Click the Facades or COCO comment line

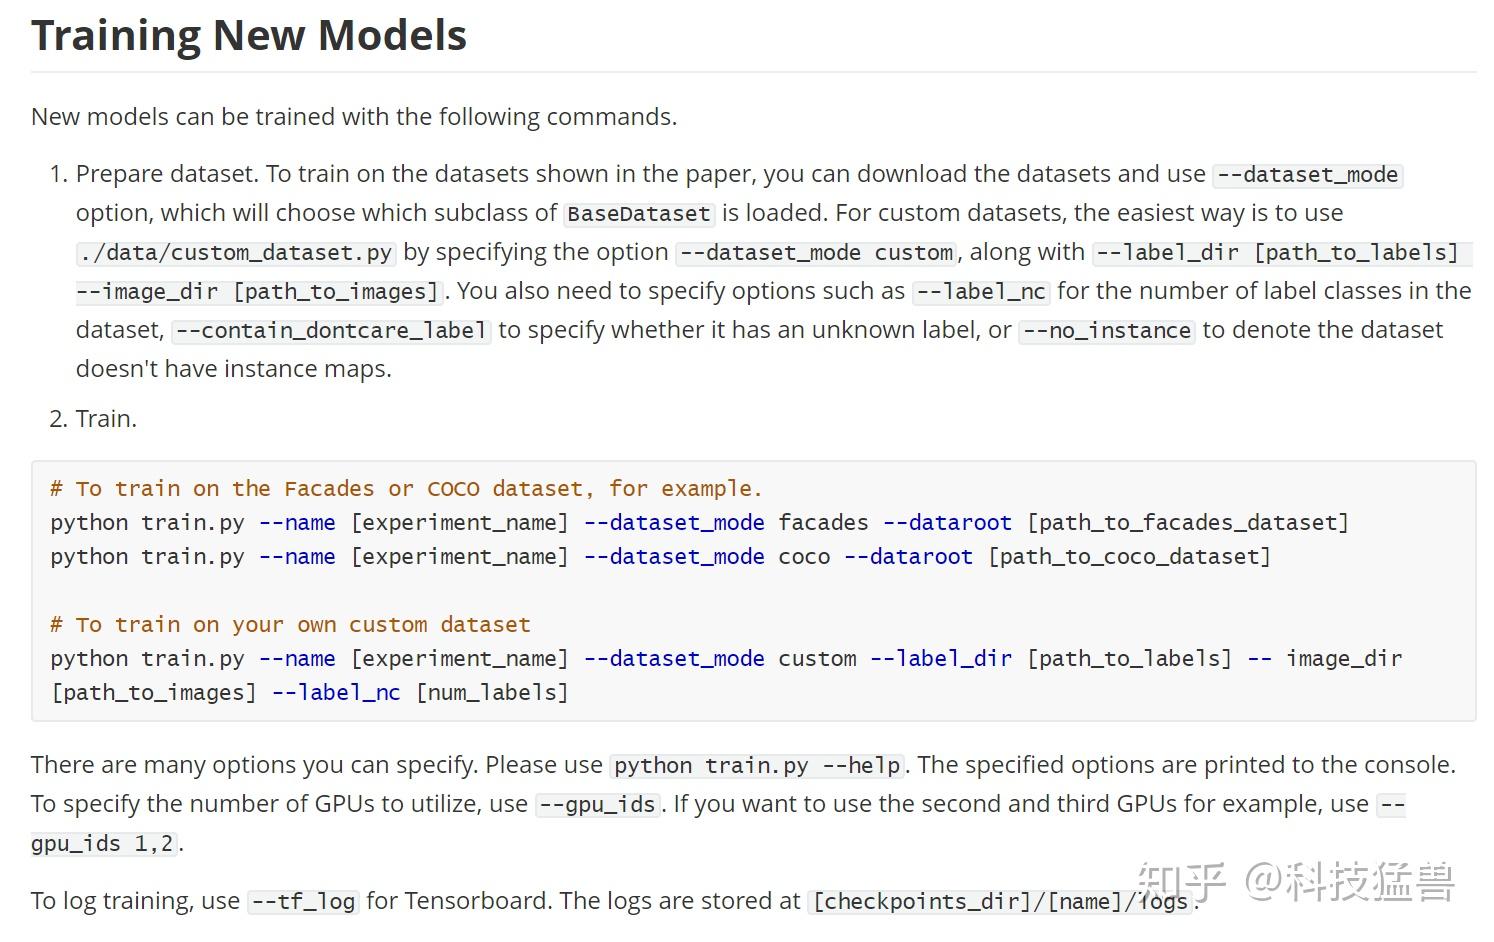[406, 489]
